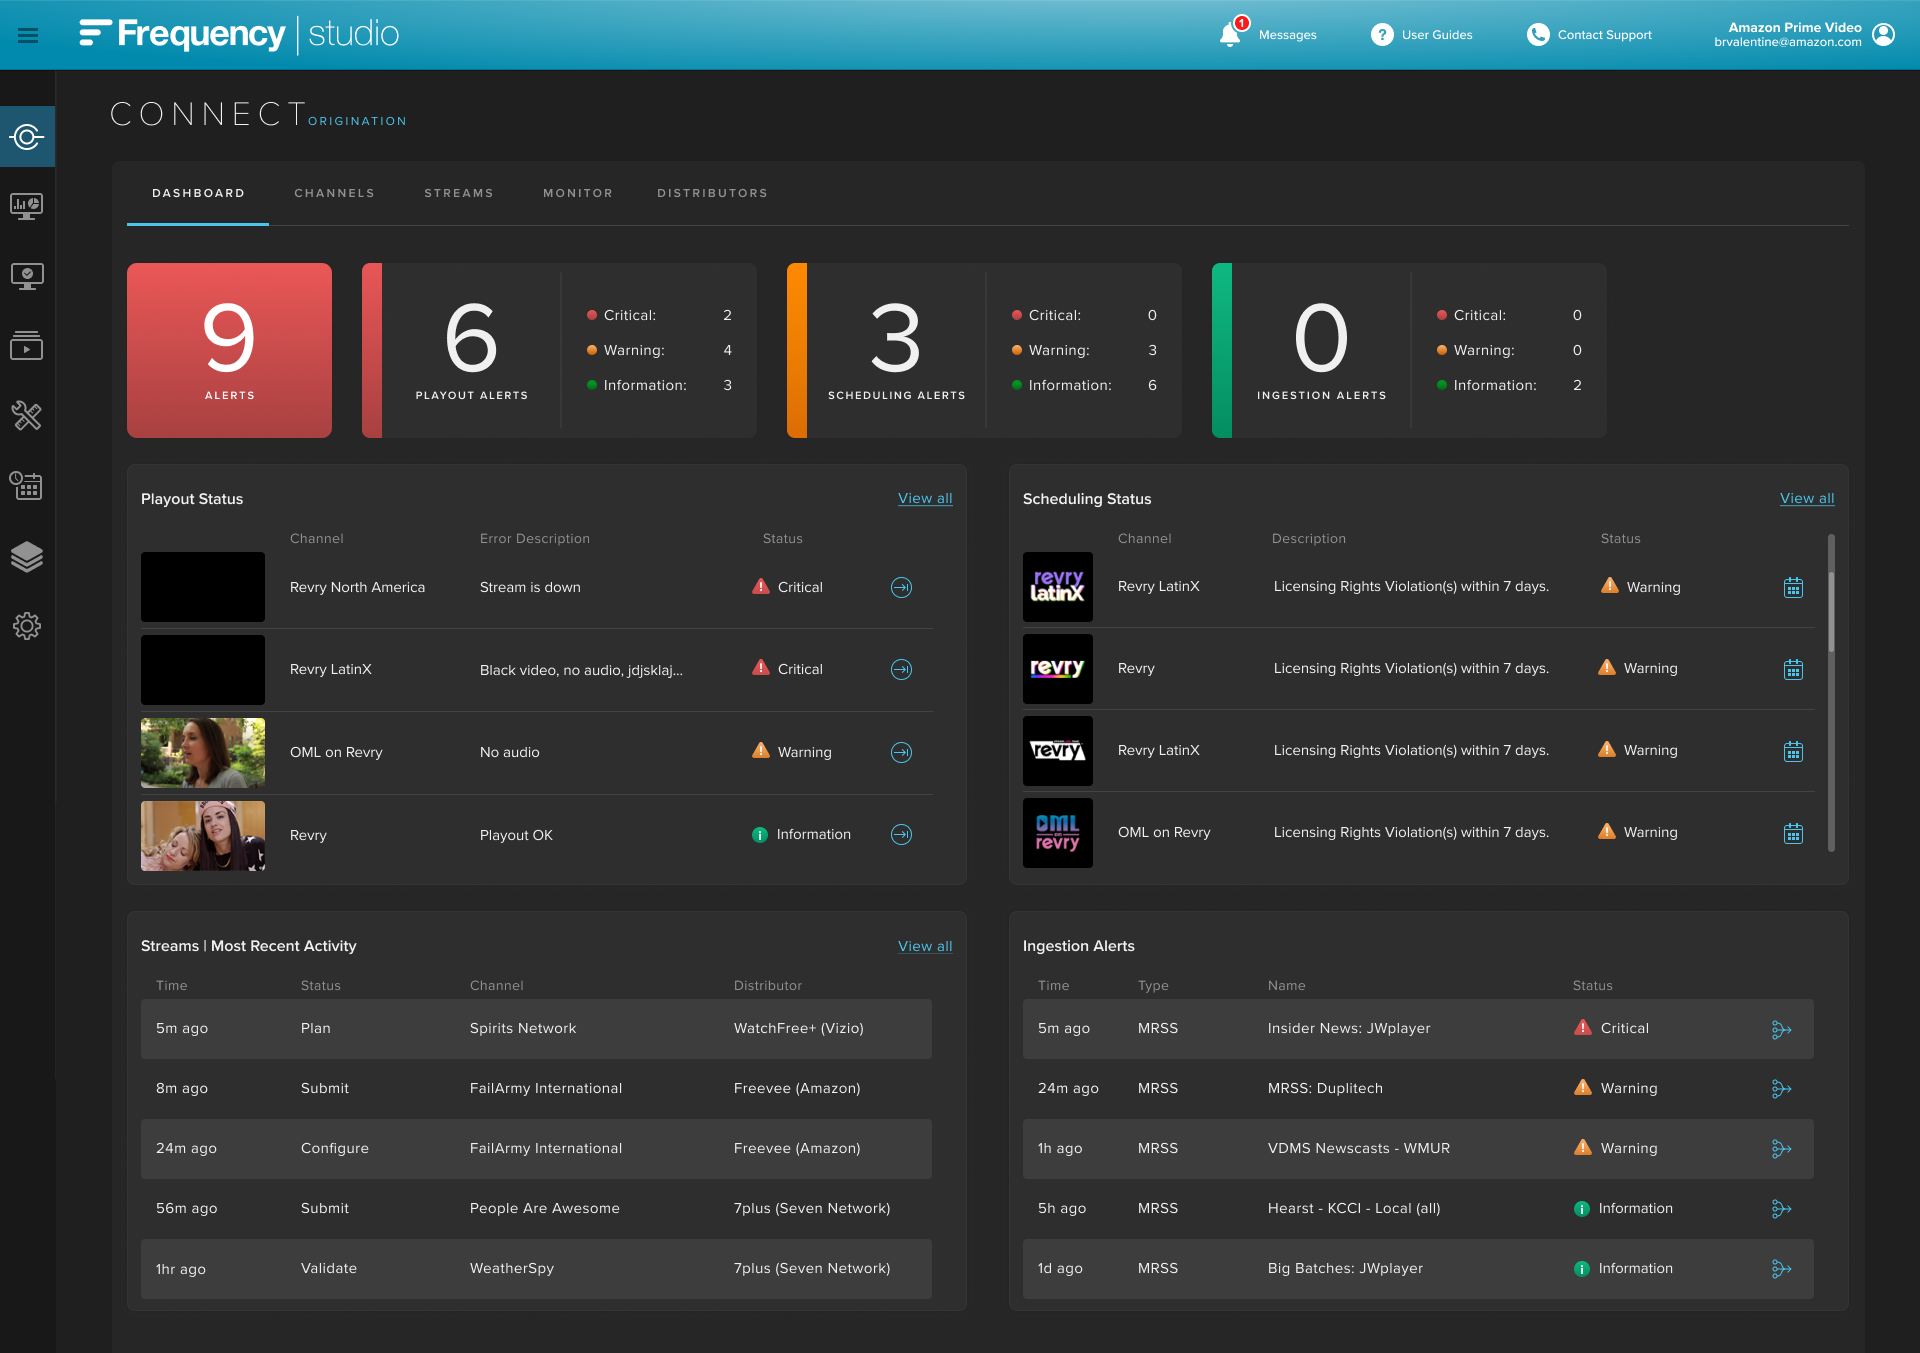The width and height of the screenshot is (1920, 1353).
Task: Open details arrow for No audio row
Action: 901,752
